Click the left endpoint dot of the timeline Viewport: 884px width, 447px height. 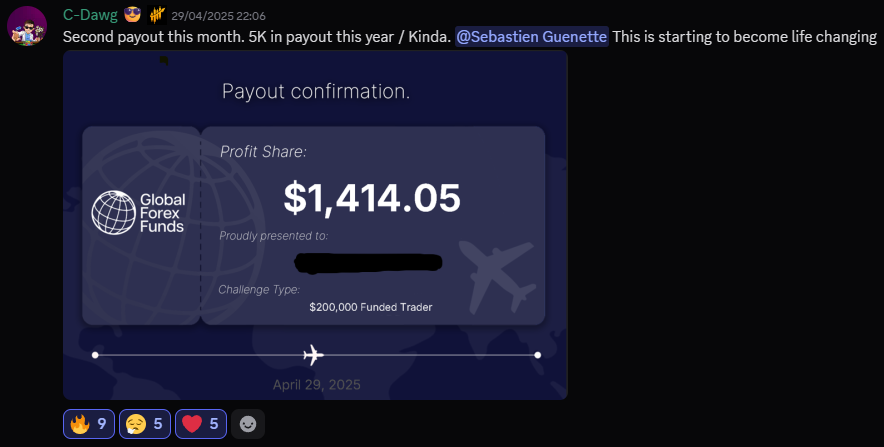95,355
